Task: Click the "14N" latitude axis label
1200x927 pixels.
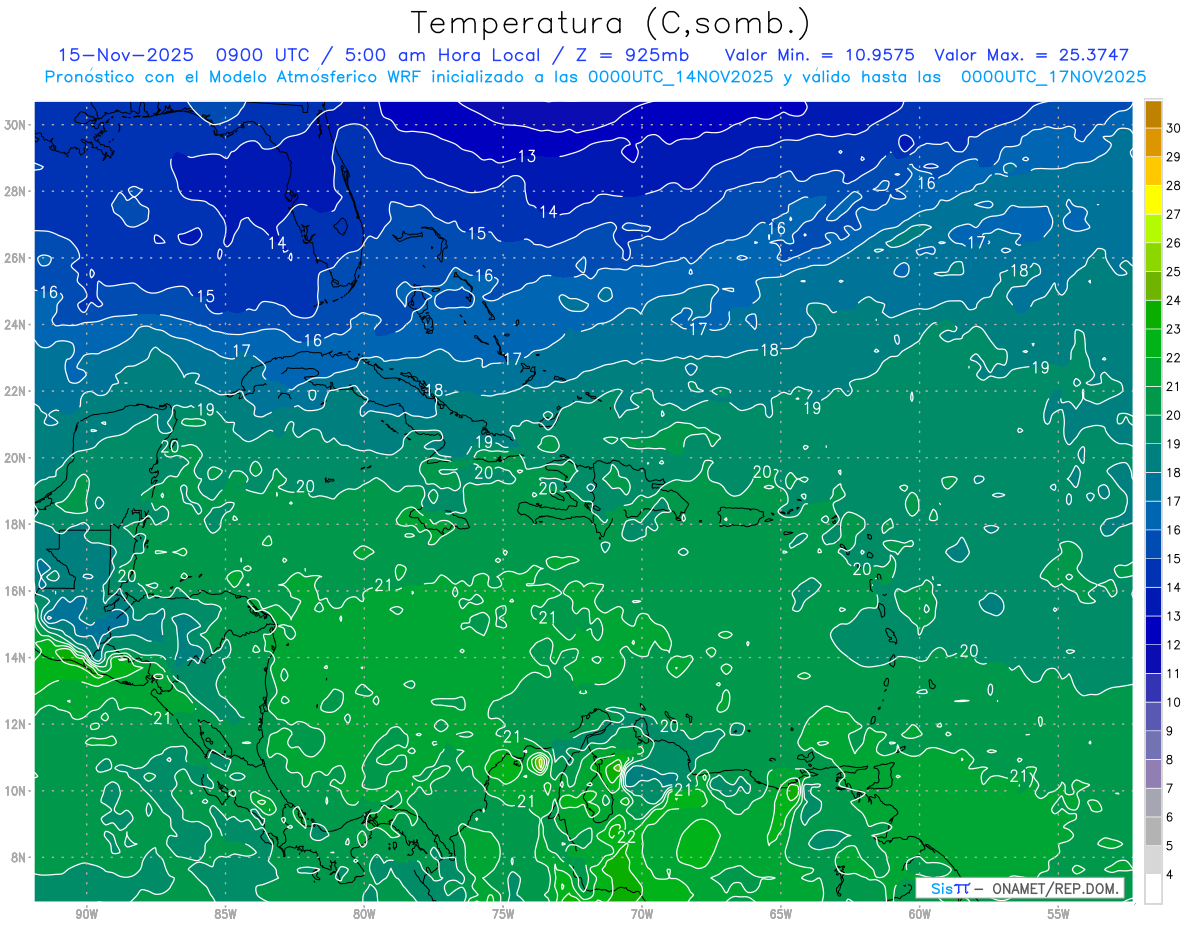Action: (15, 658)
